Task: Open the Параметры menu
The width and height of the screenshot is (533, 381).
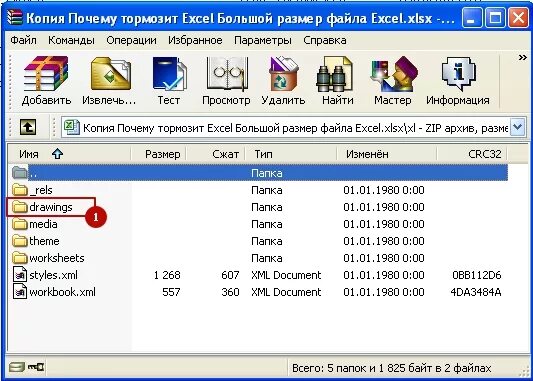Action: pyautogui.click(x=263, y=40)
